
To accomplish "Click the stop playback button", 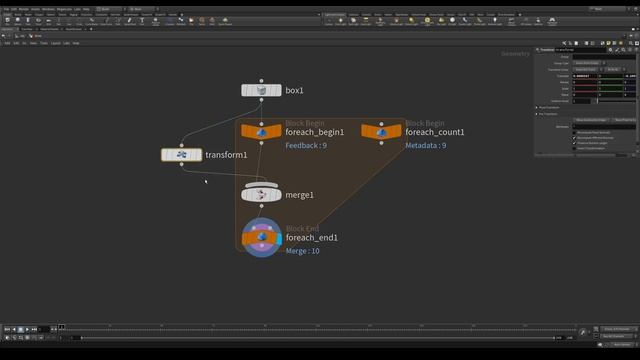I will coord(20,329).
